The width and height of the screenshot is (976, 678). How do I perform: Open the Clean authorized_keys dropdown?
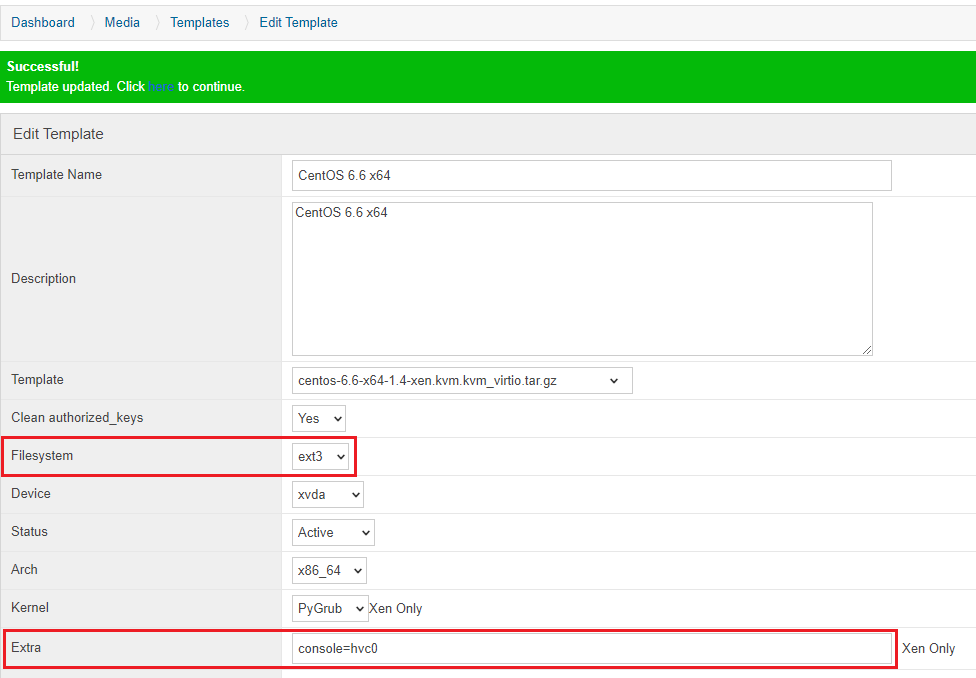(x=319, y=418)
